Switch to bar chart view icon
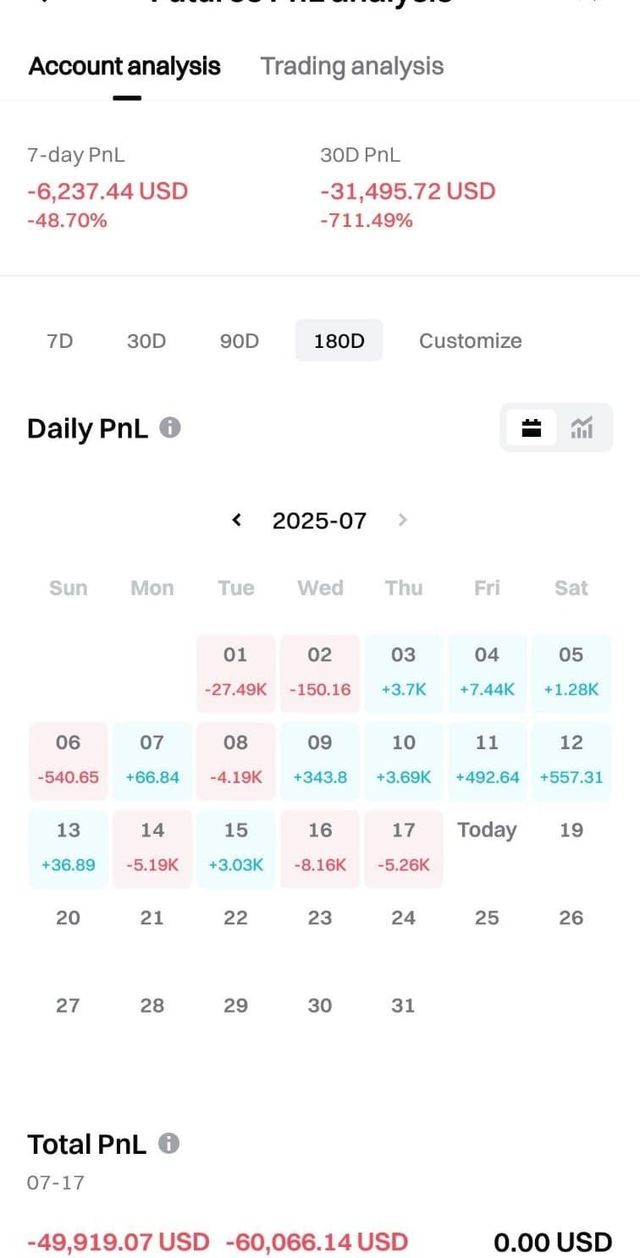Viewport: 640px width, 1258px height. [x=582, y=428]
